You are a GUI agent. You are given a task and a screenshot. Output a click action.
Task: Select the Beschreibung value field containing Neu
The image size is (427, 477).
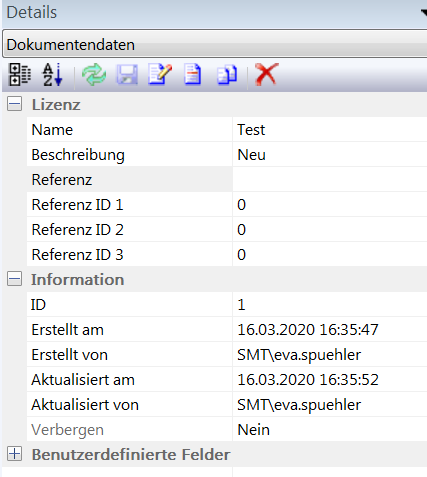click(330, 154)
